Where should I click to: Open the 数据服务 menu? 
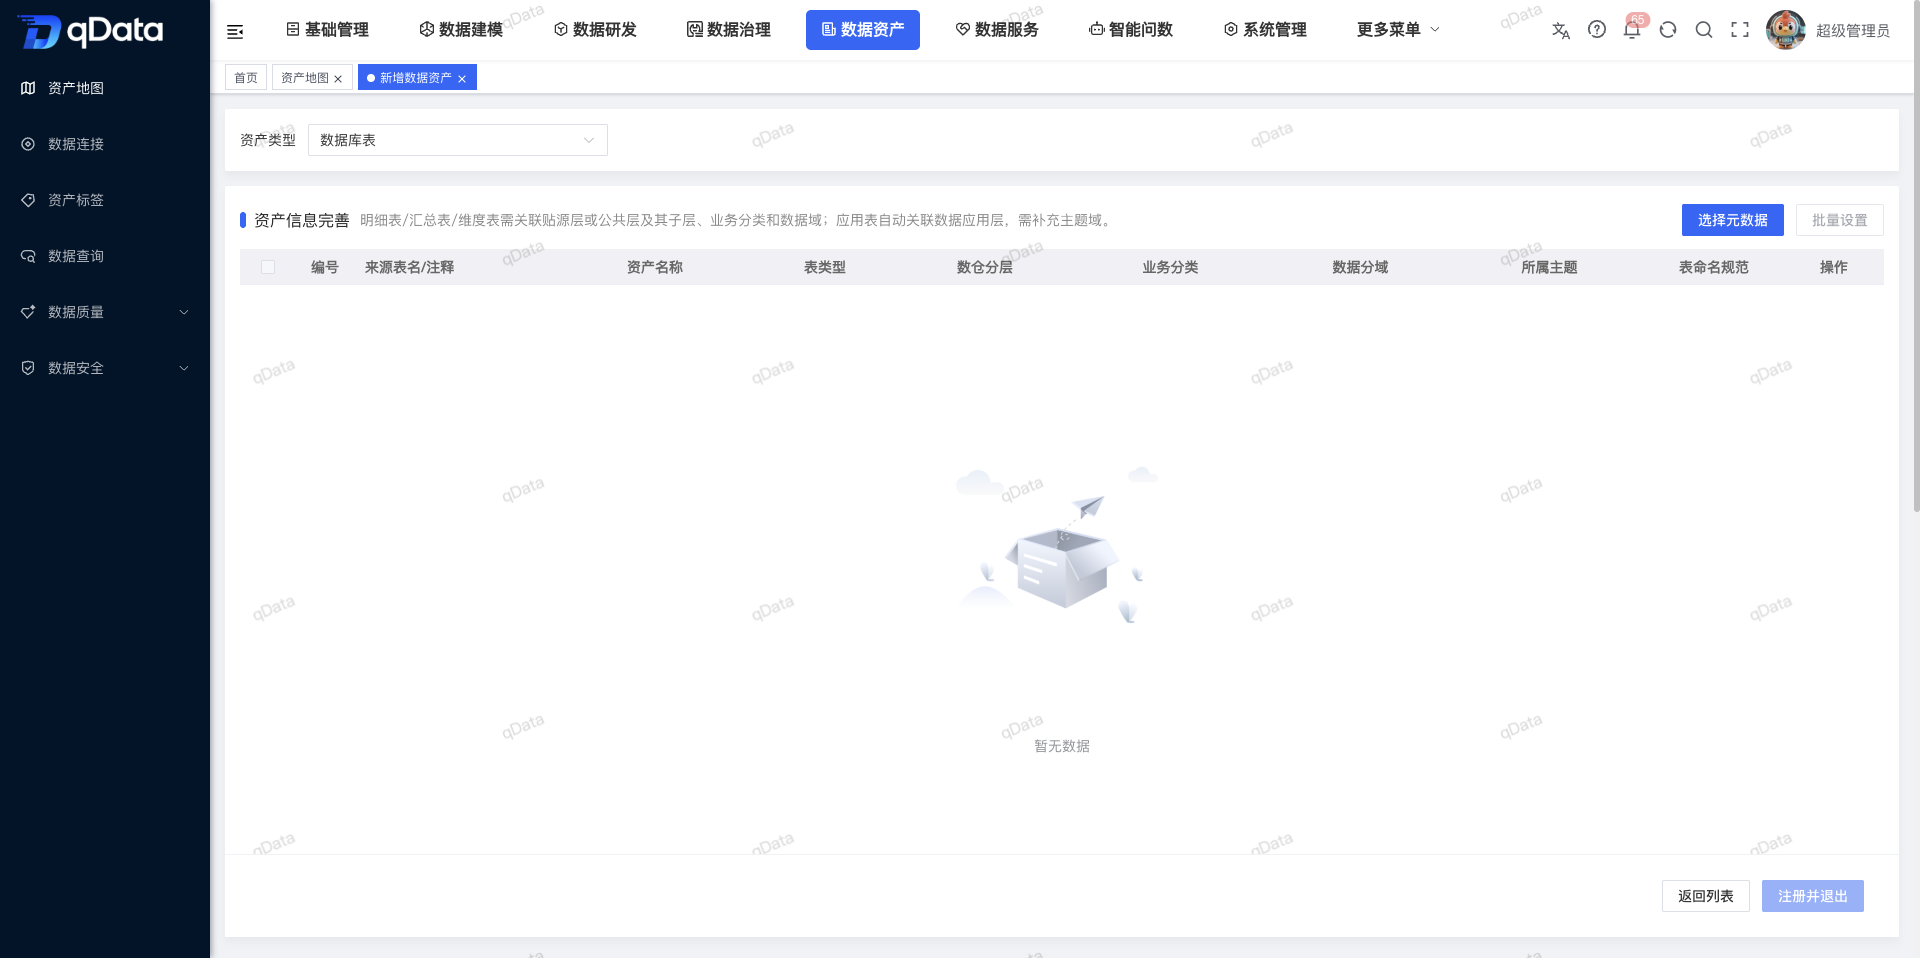point(997,30)
